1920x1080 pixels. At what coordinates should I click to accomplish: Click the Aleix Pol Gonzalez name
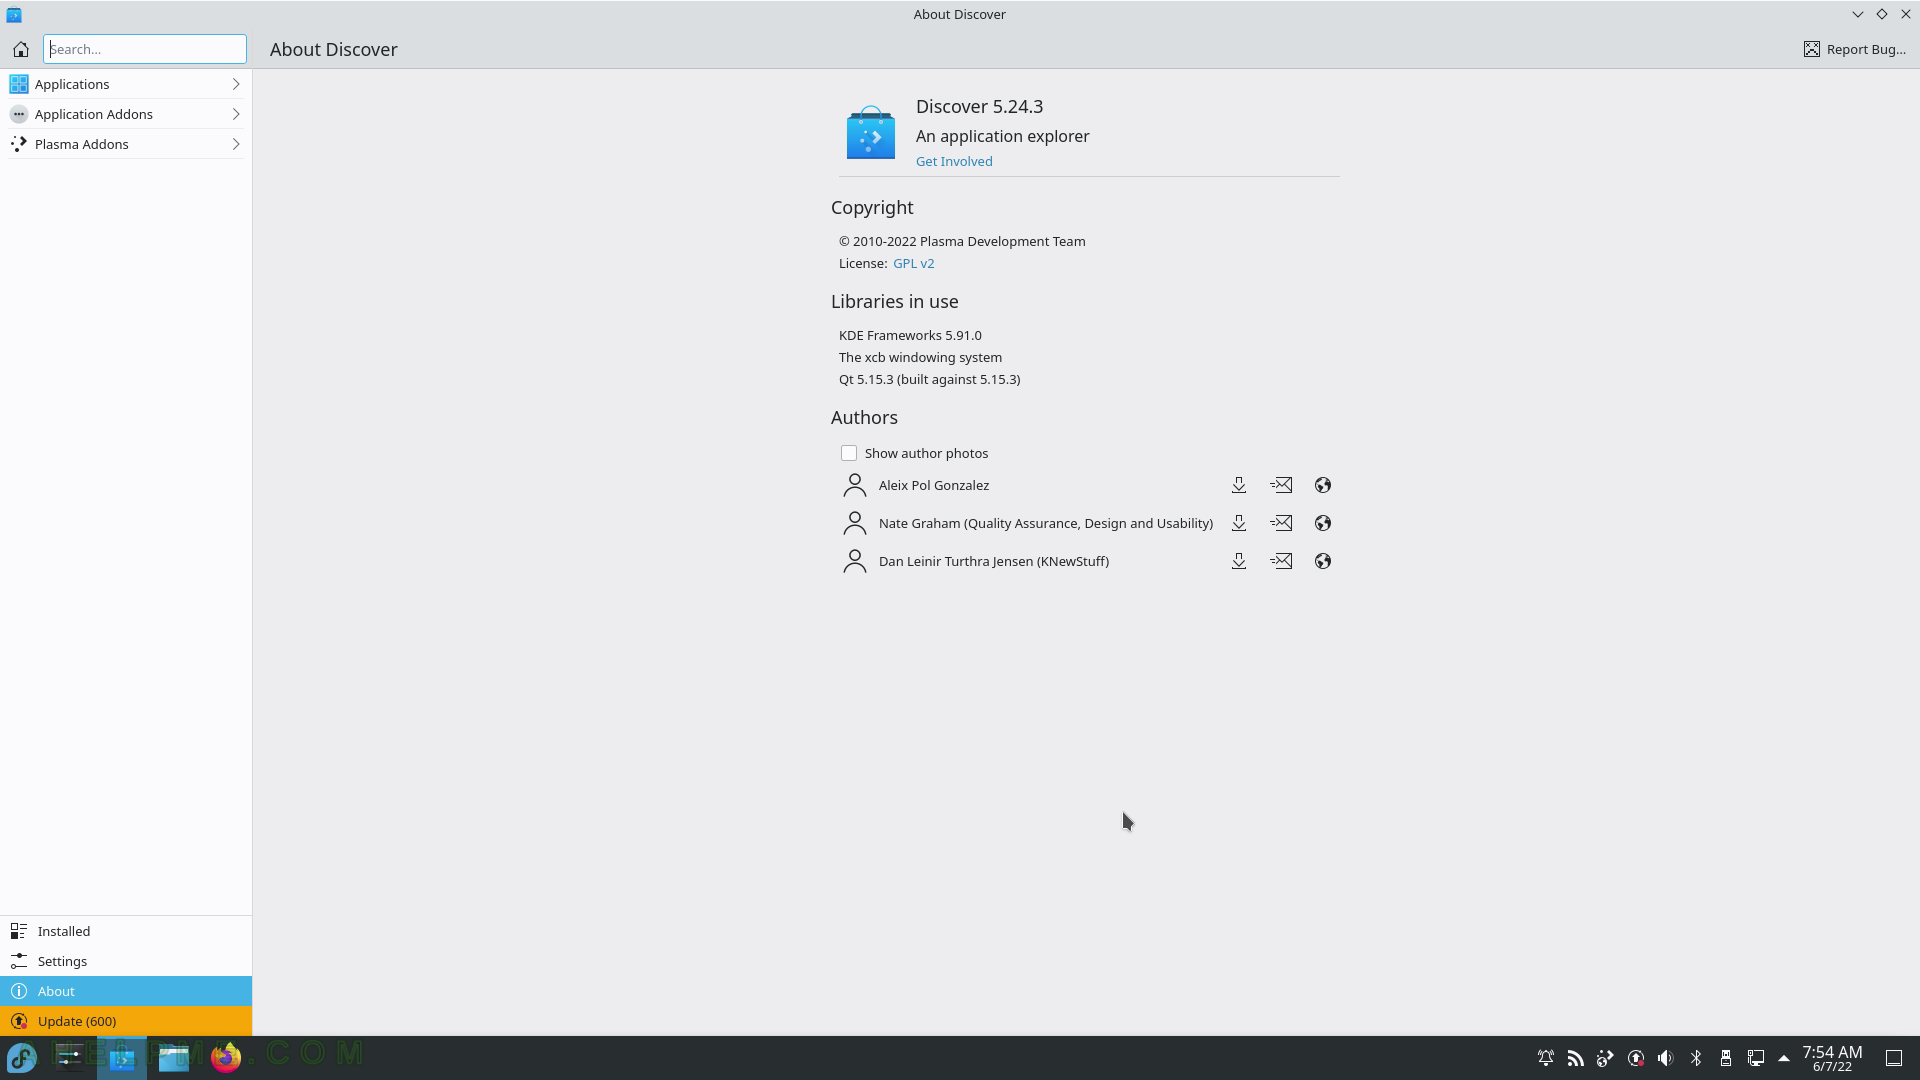pos(934,485)
